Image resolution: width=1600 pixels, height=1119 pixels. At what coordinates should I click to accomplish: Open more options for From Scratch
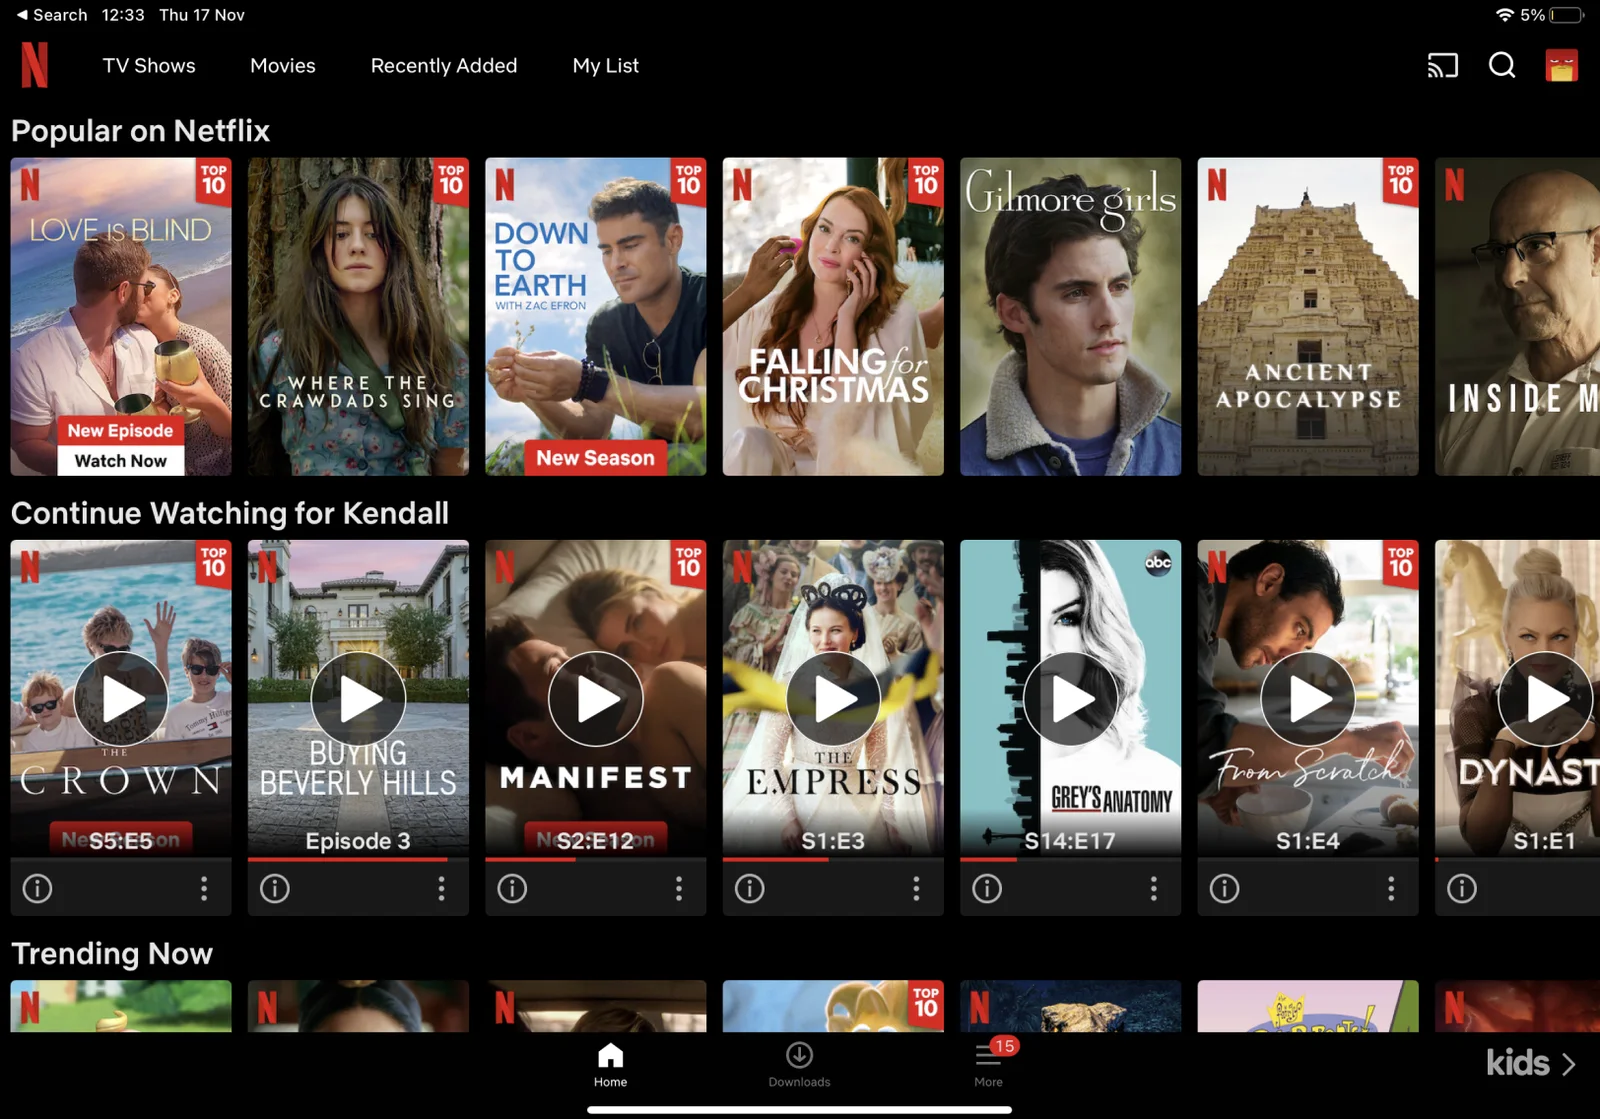(1391, 888)
